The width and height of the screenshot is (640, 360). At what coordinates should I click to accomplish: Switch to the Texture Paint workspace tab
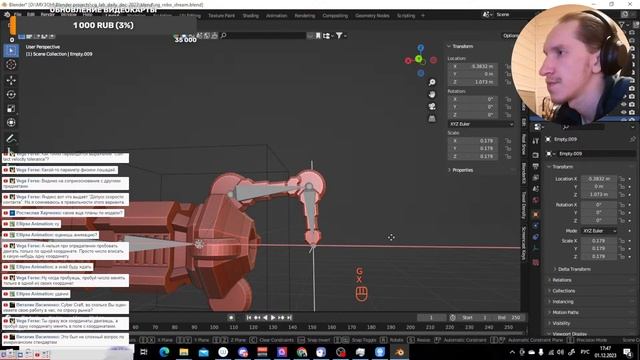(221, 16)
